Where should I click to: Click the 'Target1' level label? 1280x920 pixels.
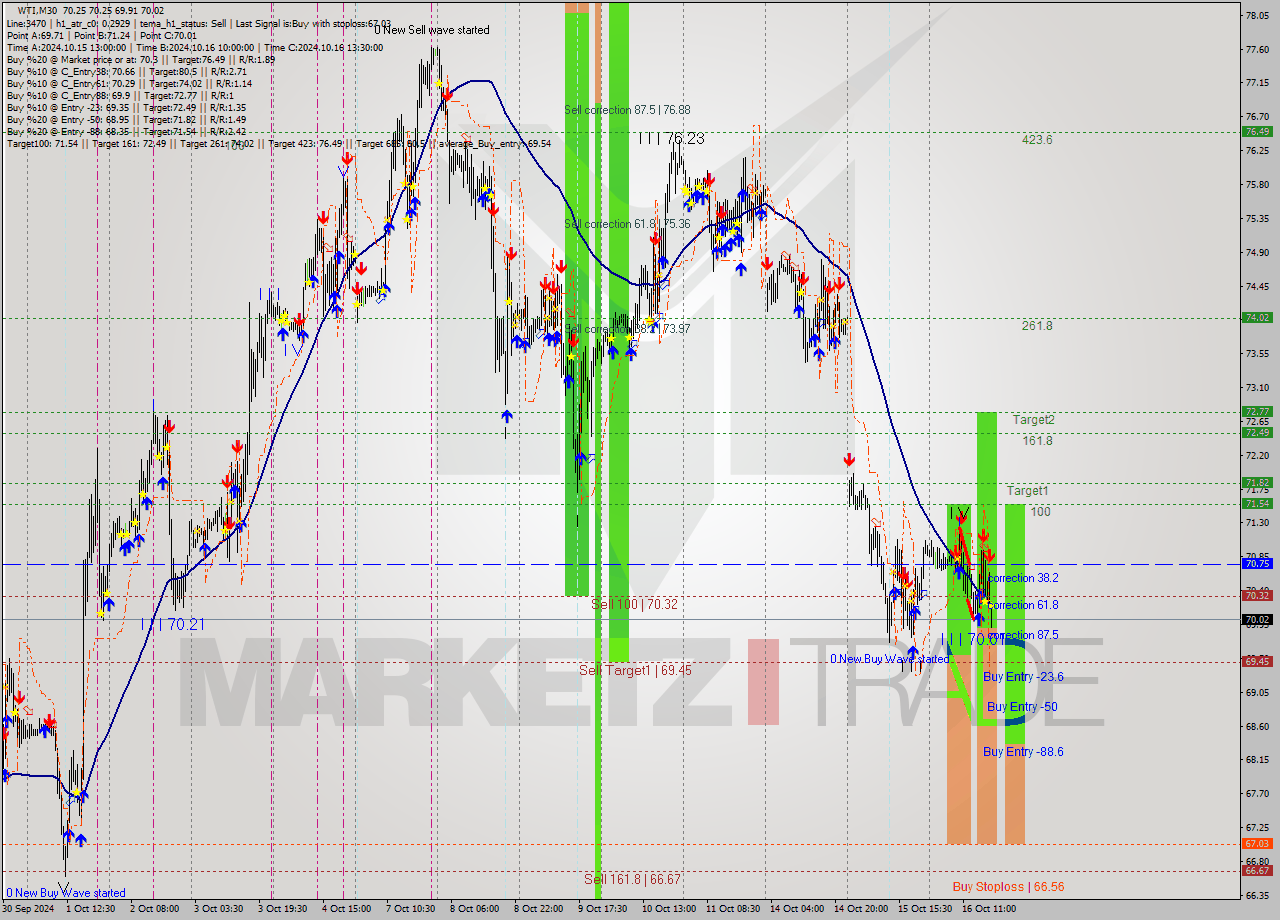(x=1027, y=491)
